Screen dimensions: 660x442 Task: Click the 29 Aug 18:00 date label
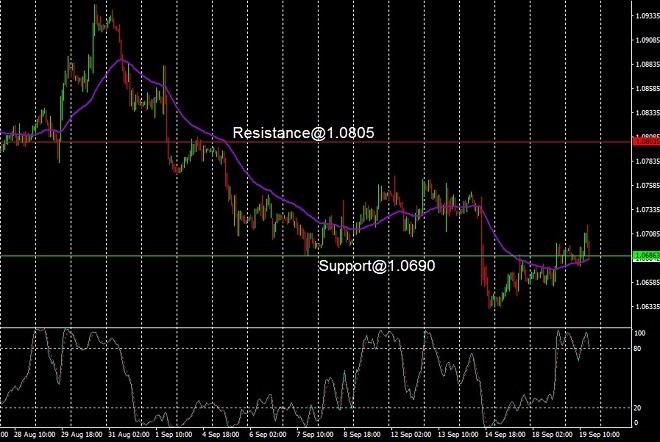pos(81,434)
